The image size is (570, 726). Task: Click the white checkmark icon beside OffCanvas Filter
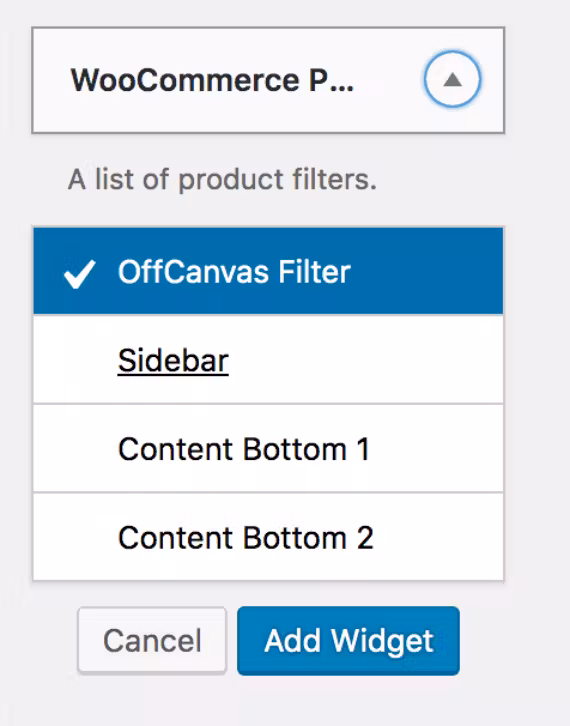tap(80, 274)
